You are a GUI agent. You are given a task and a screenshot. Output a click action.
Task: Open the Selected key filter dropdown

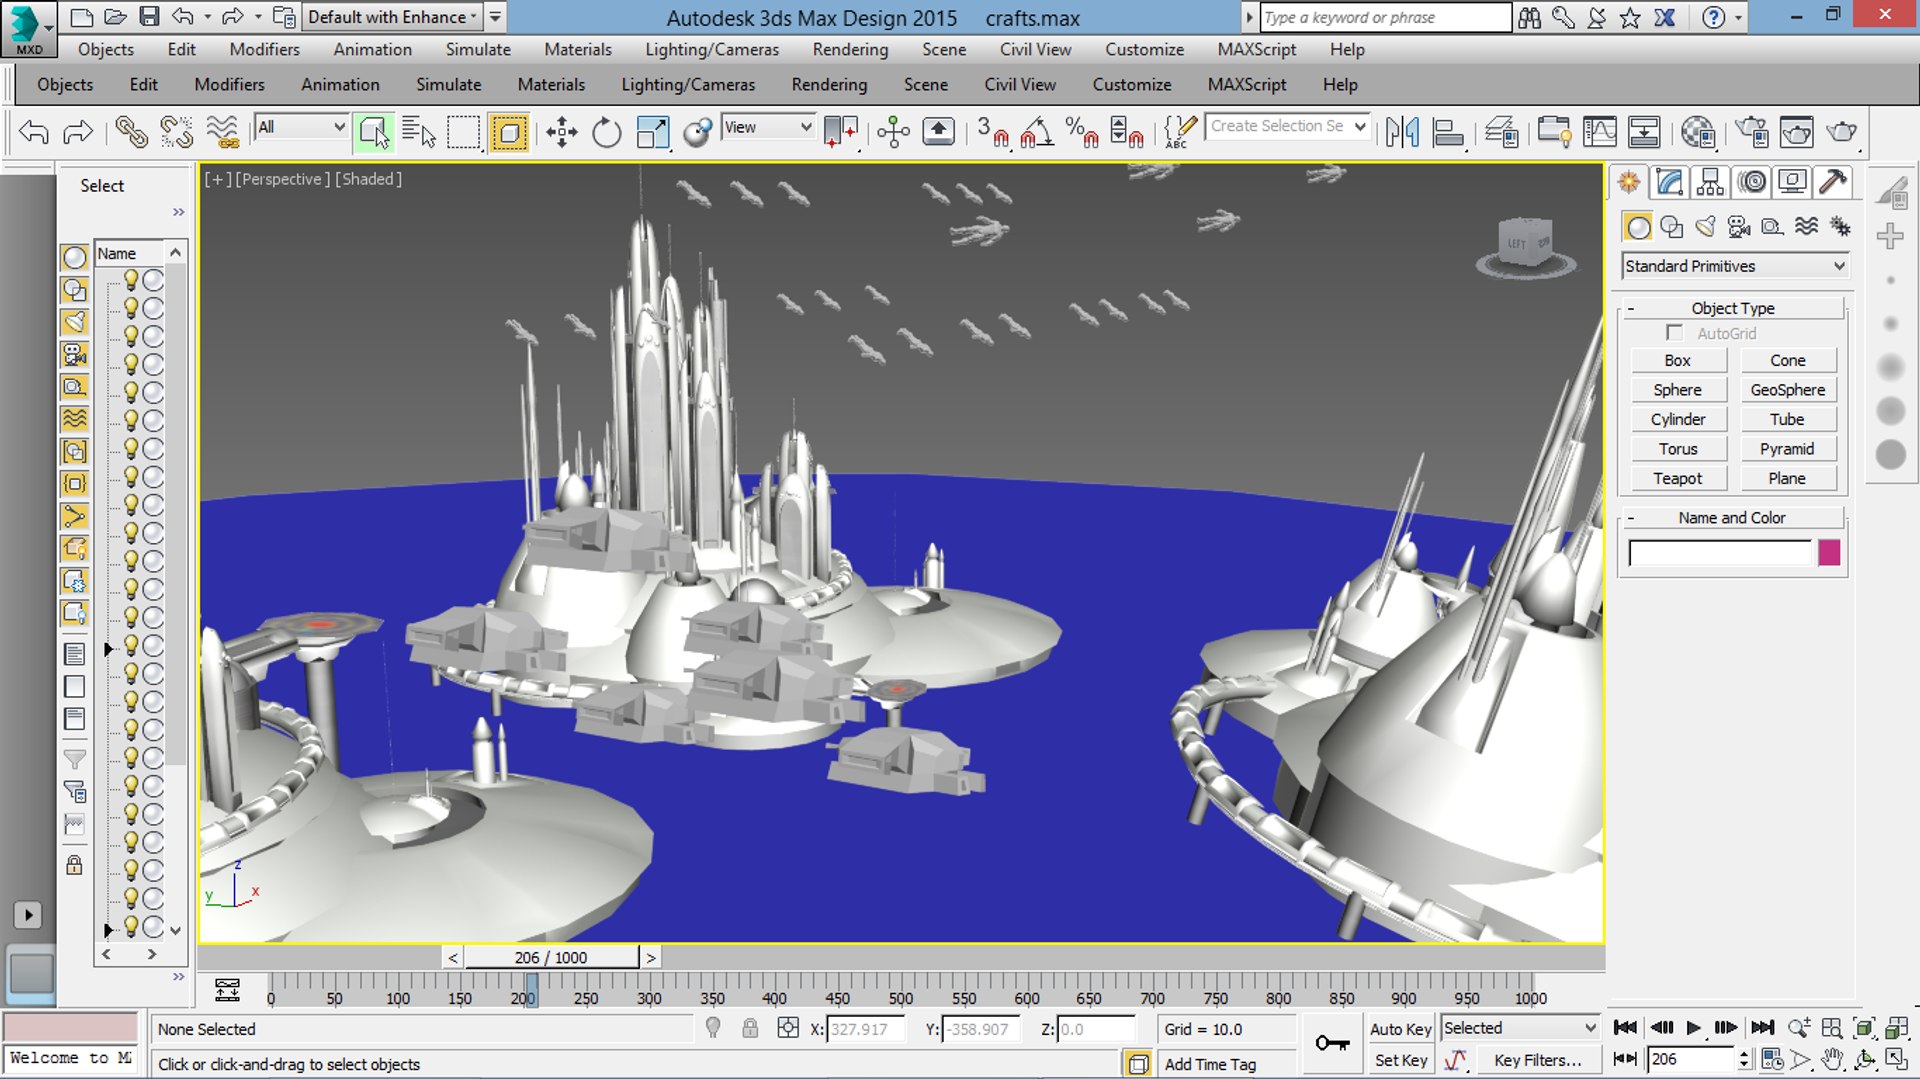click(1520, 1028)
